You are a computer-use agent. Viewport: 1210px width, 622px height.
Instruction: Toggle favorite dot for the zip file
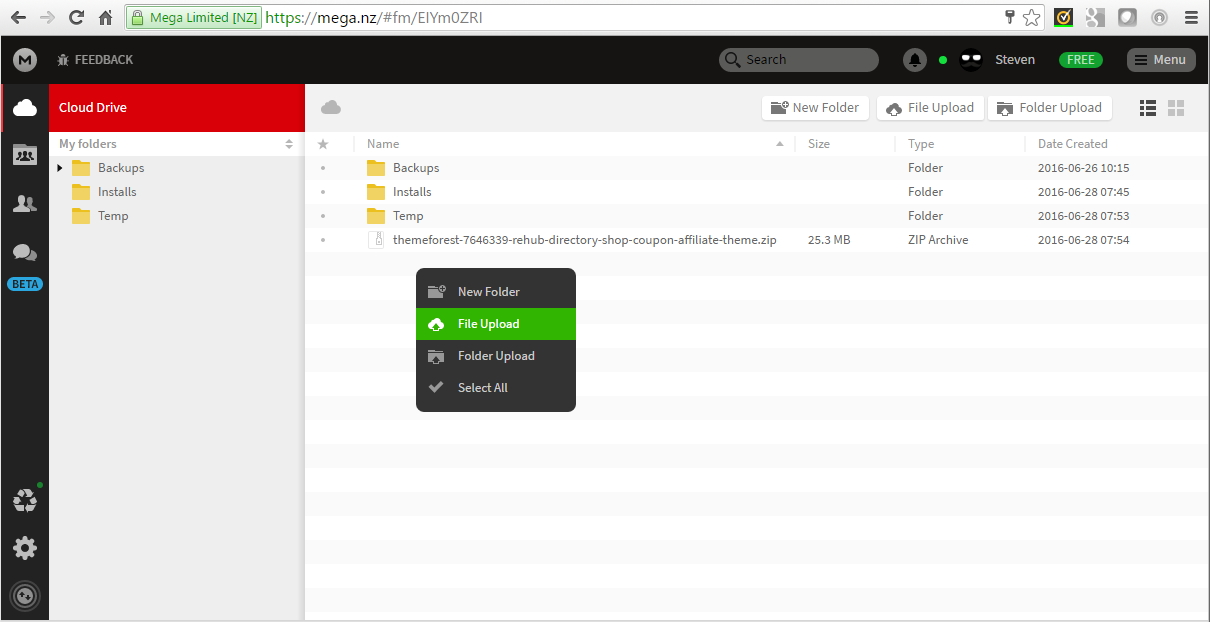[323, 240]
